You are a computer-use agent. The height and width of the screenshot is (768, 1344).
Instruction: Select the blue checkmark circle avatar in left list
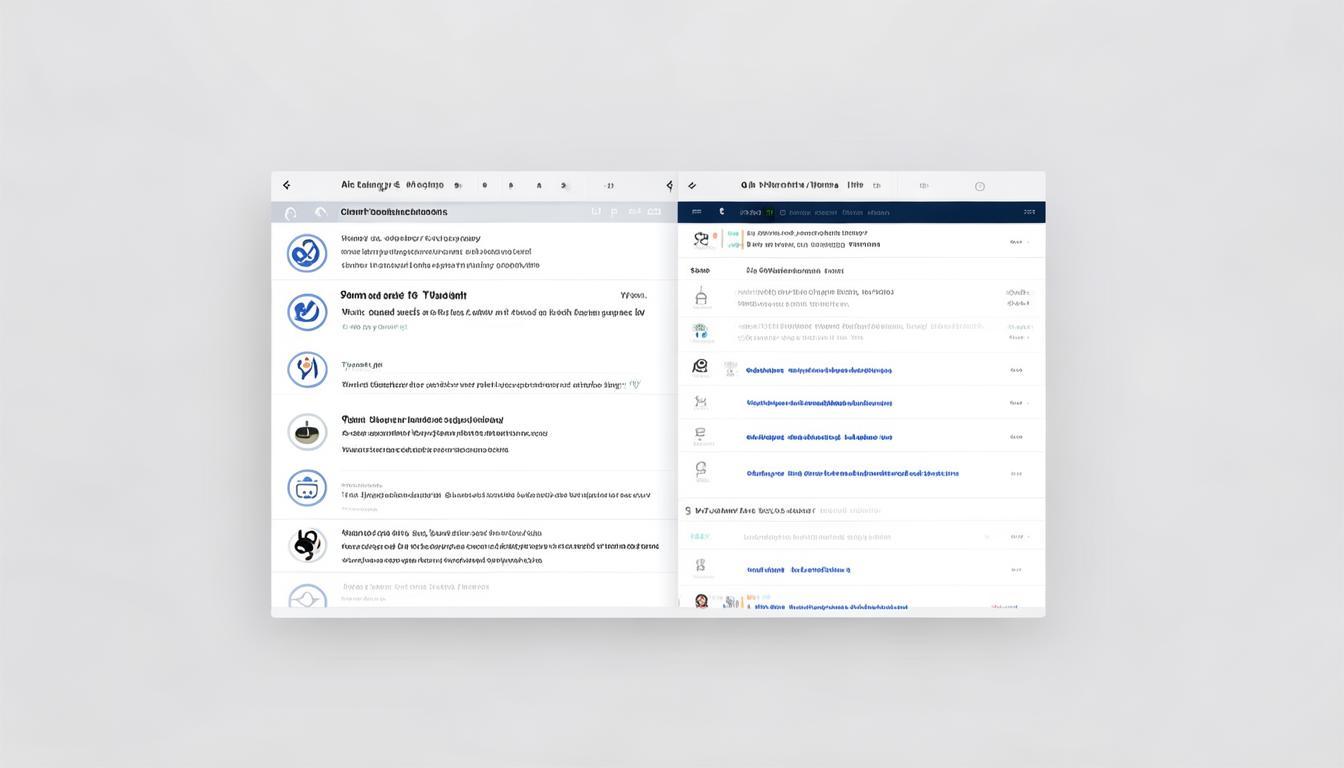[x=307, y=312]
